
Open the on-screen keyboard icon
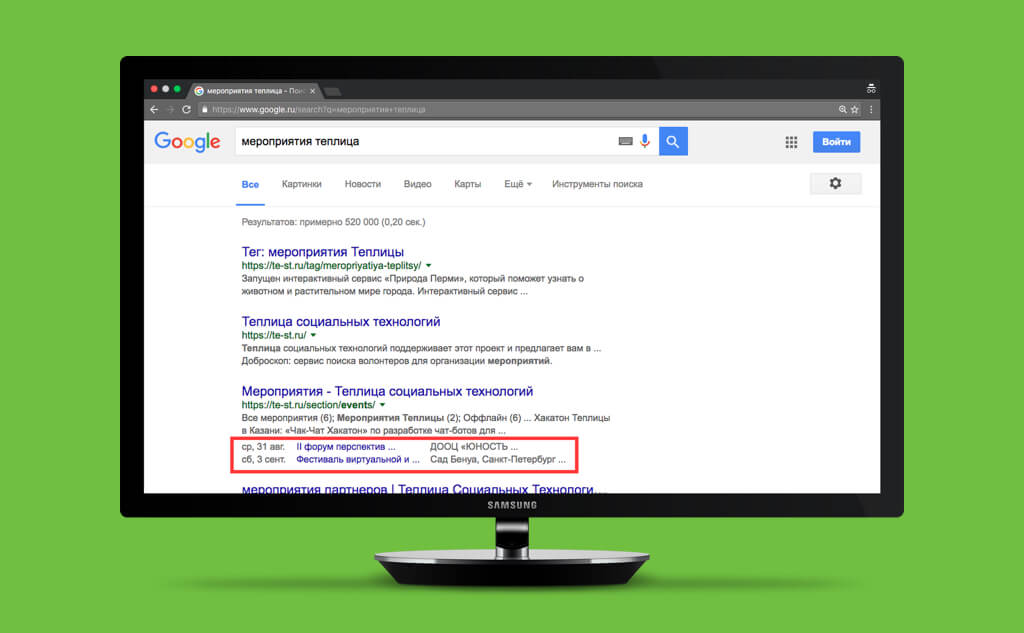tap(625, 141)
